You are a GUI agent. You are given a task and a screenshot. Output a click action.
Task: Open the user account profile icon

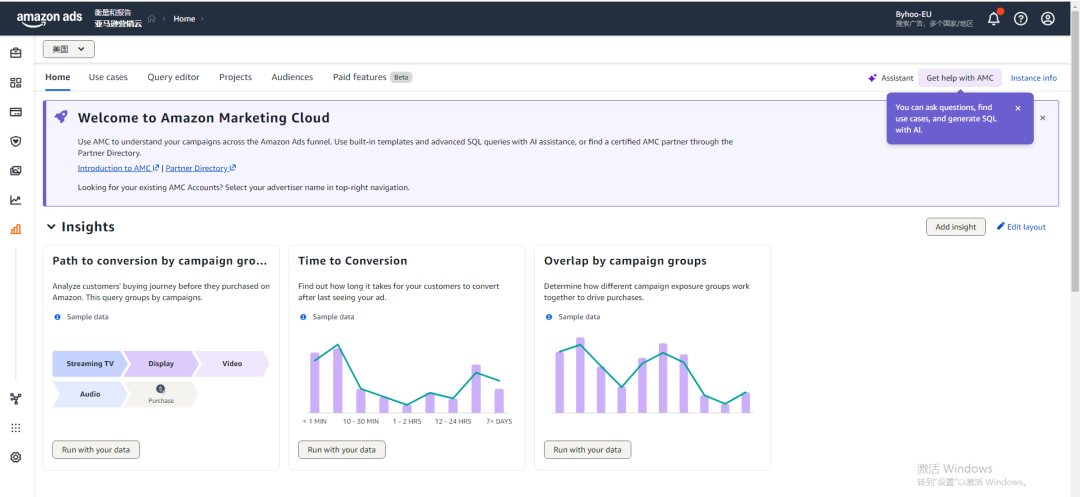(1047, 18)
